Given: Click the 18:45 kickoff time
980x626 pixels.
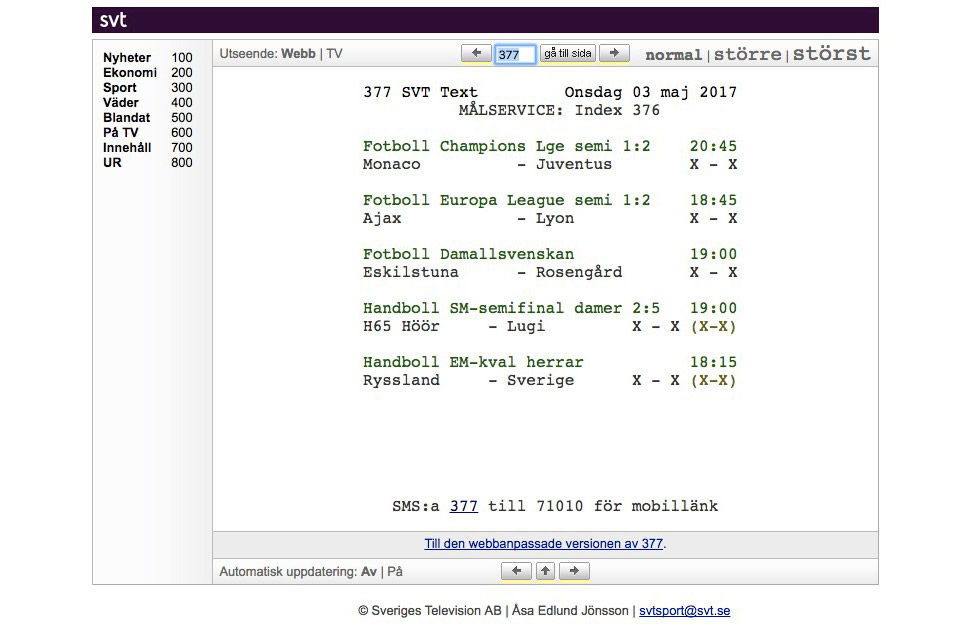Looking at the screenshot, I should click(713, 200).
